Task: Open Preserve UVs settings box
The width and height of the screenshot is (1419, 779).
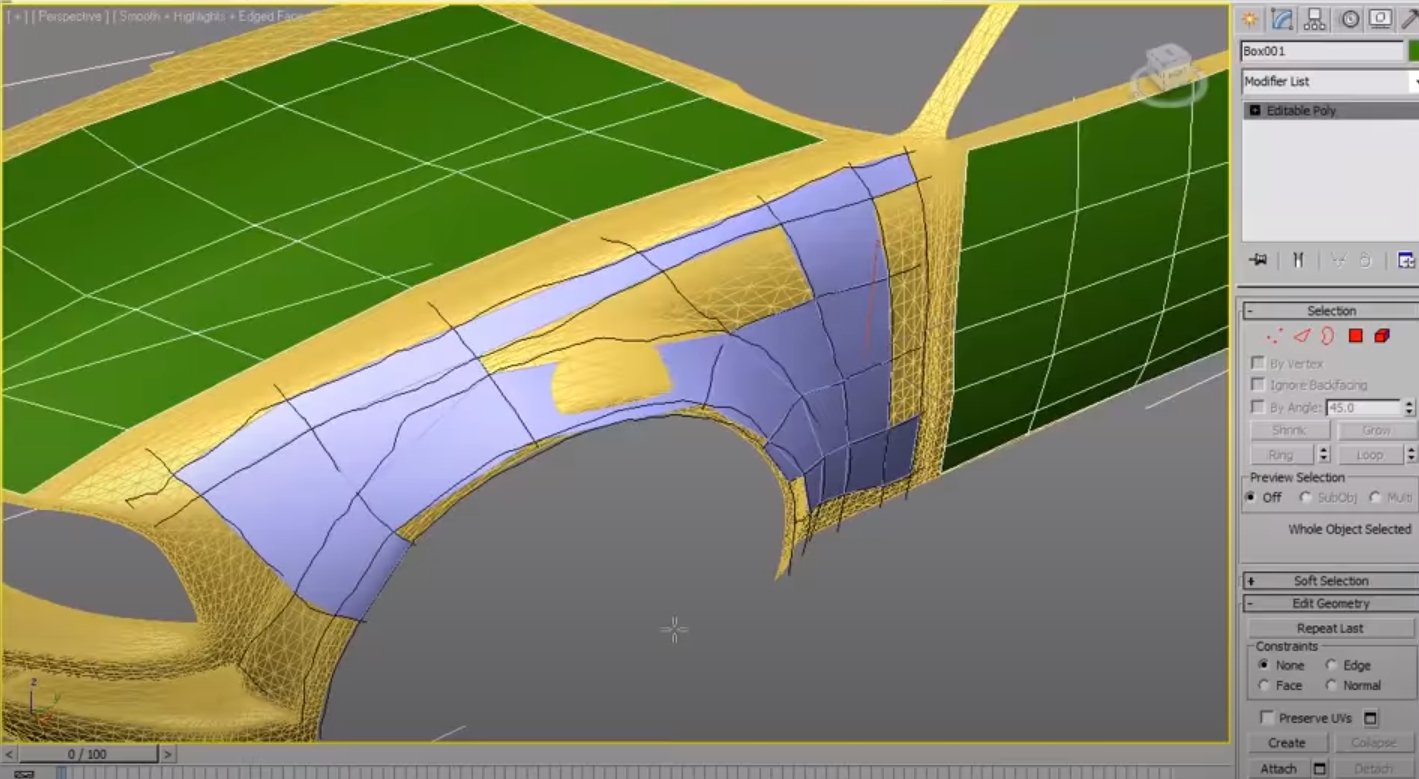Action: click(x=1371, y=718)
